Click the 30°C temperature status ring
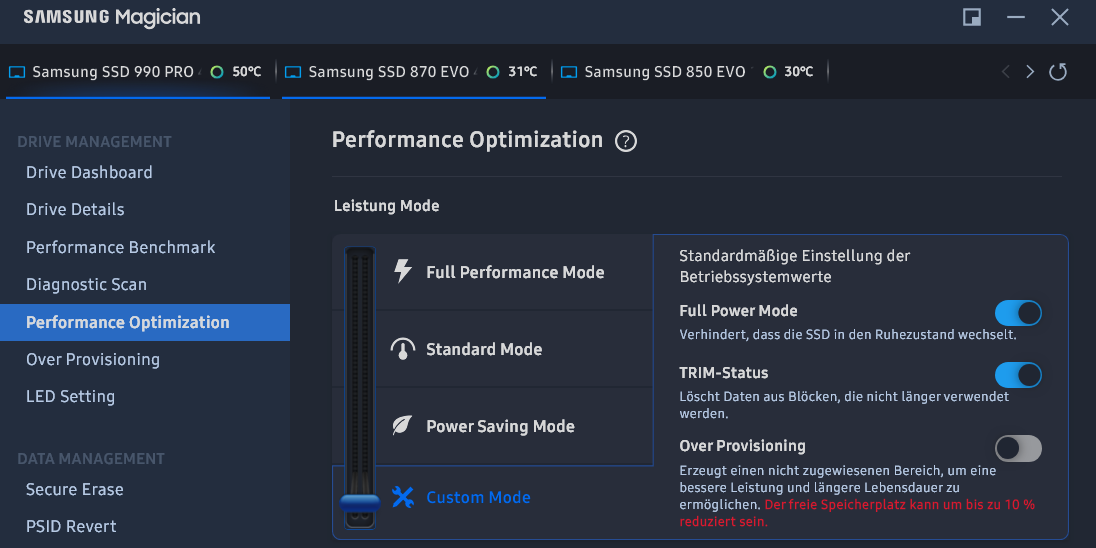Viewport: 1096px width, 548px height. (x=770, y=72)
